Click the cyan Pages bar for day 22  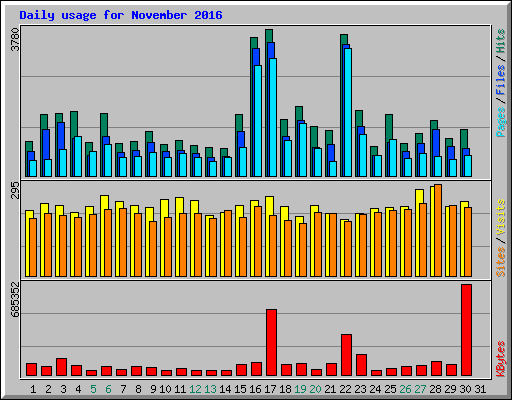(348, 112)
